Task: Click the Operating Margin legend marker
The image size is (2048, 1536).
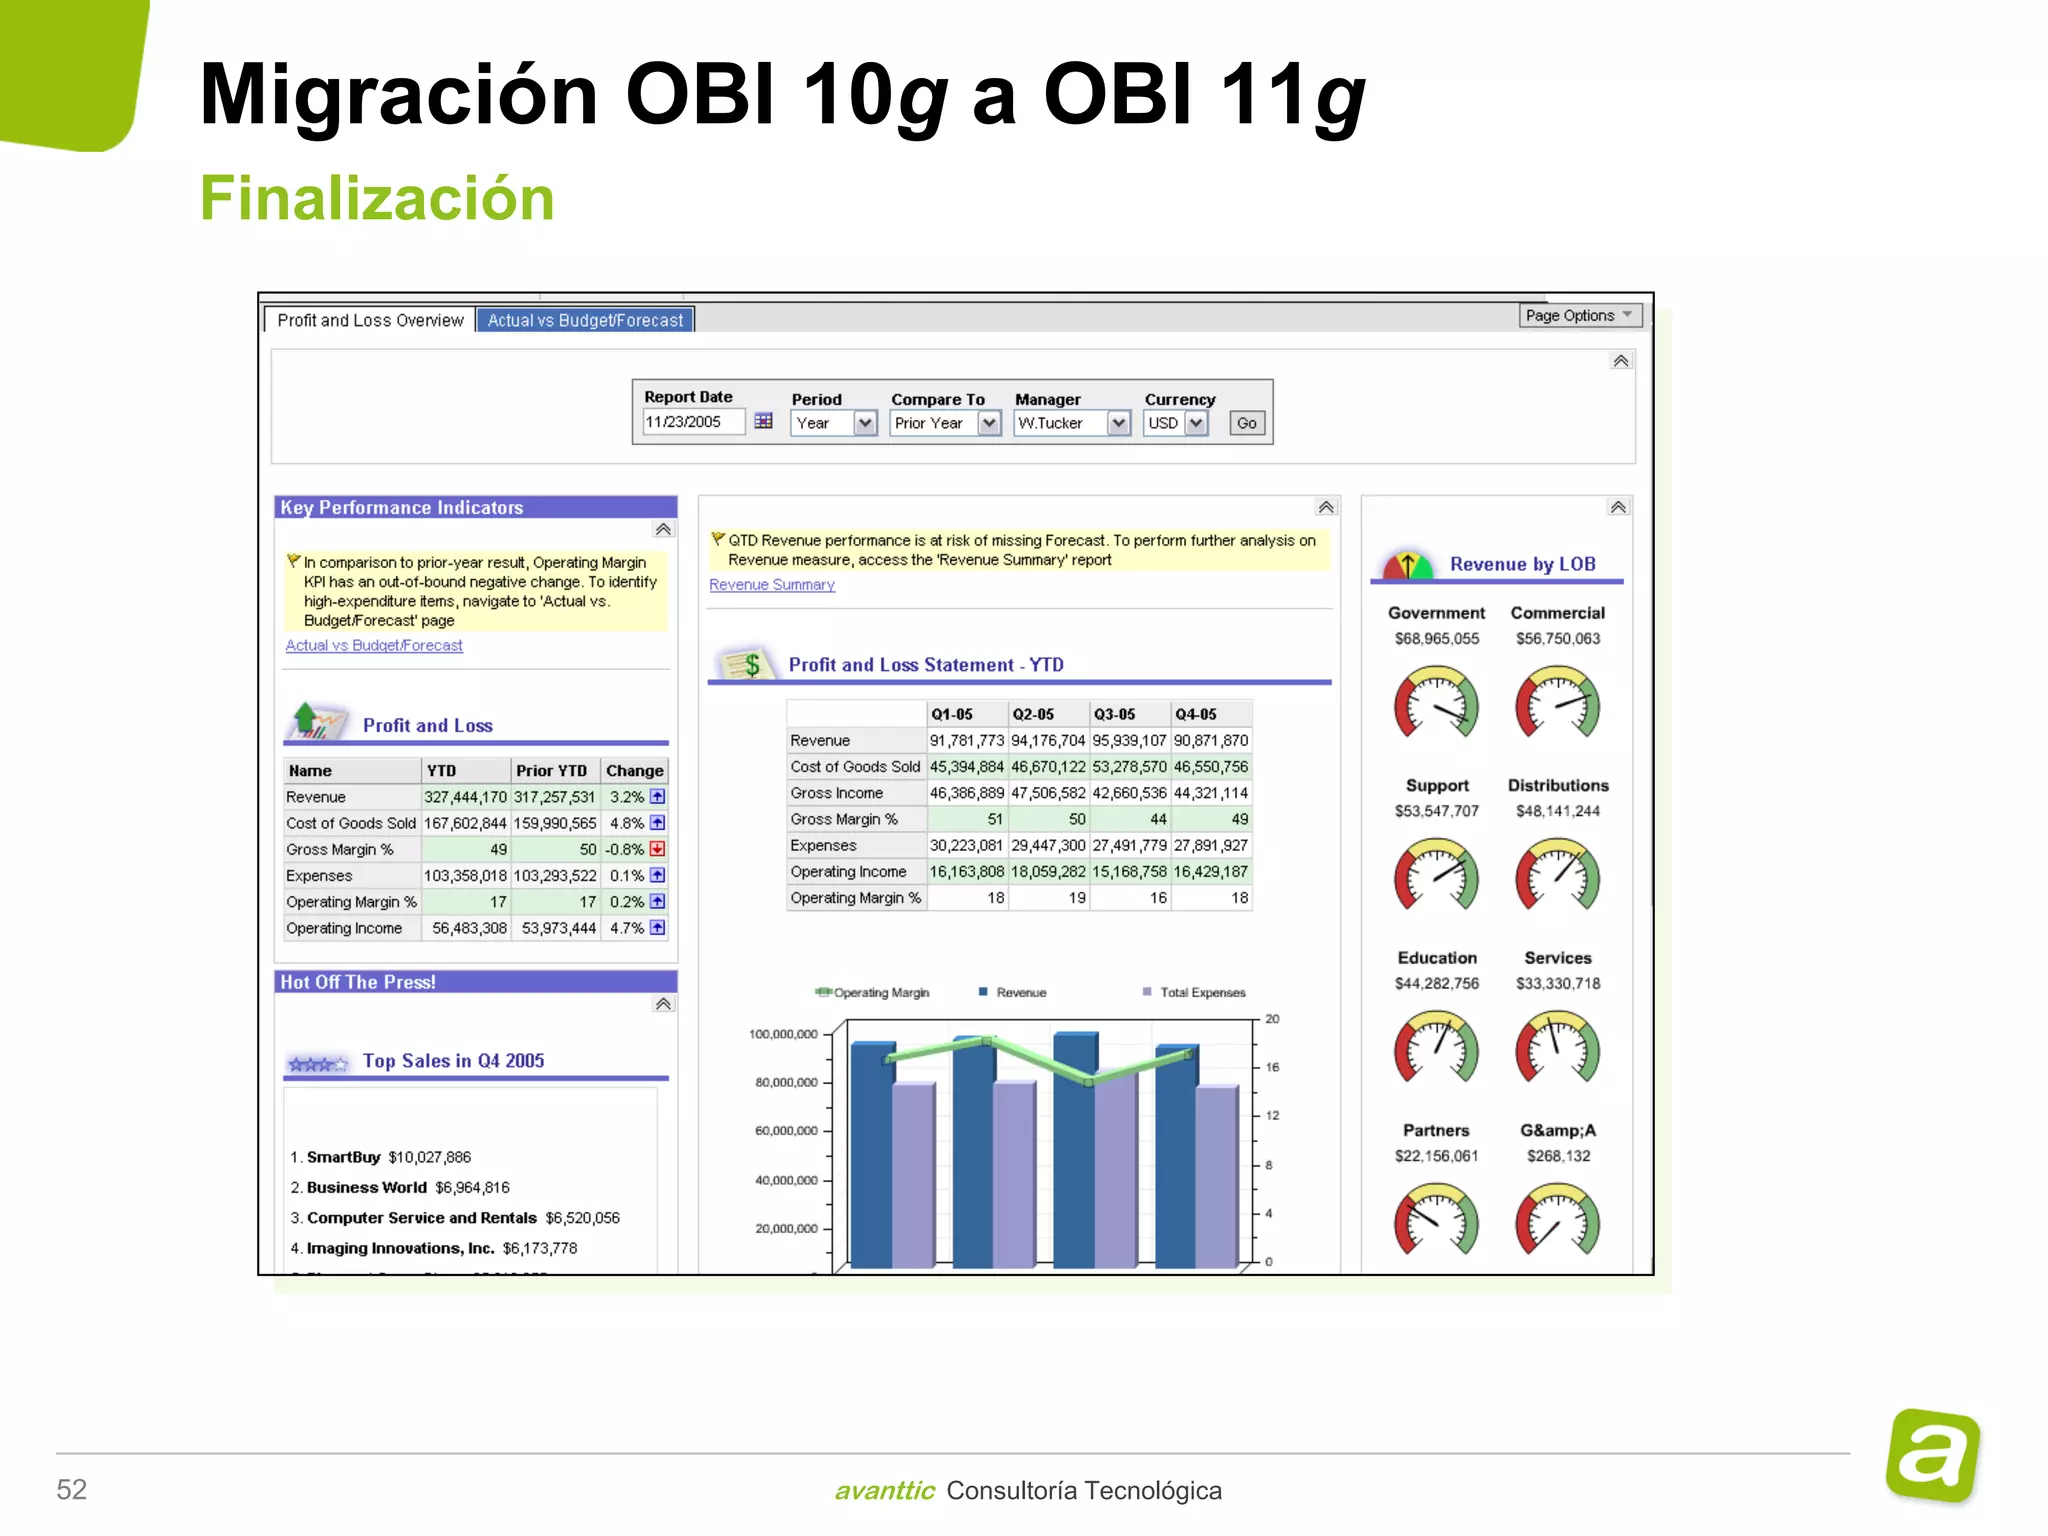Action: point(823,992)
